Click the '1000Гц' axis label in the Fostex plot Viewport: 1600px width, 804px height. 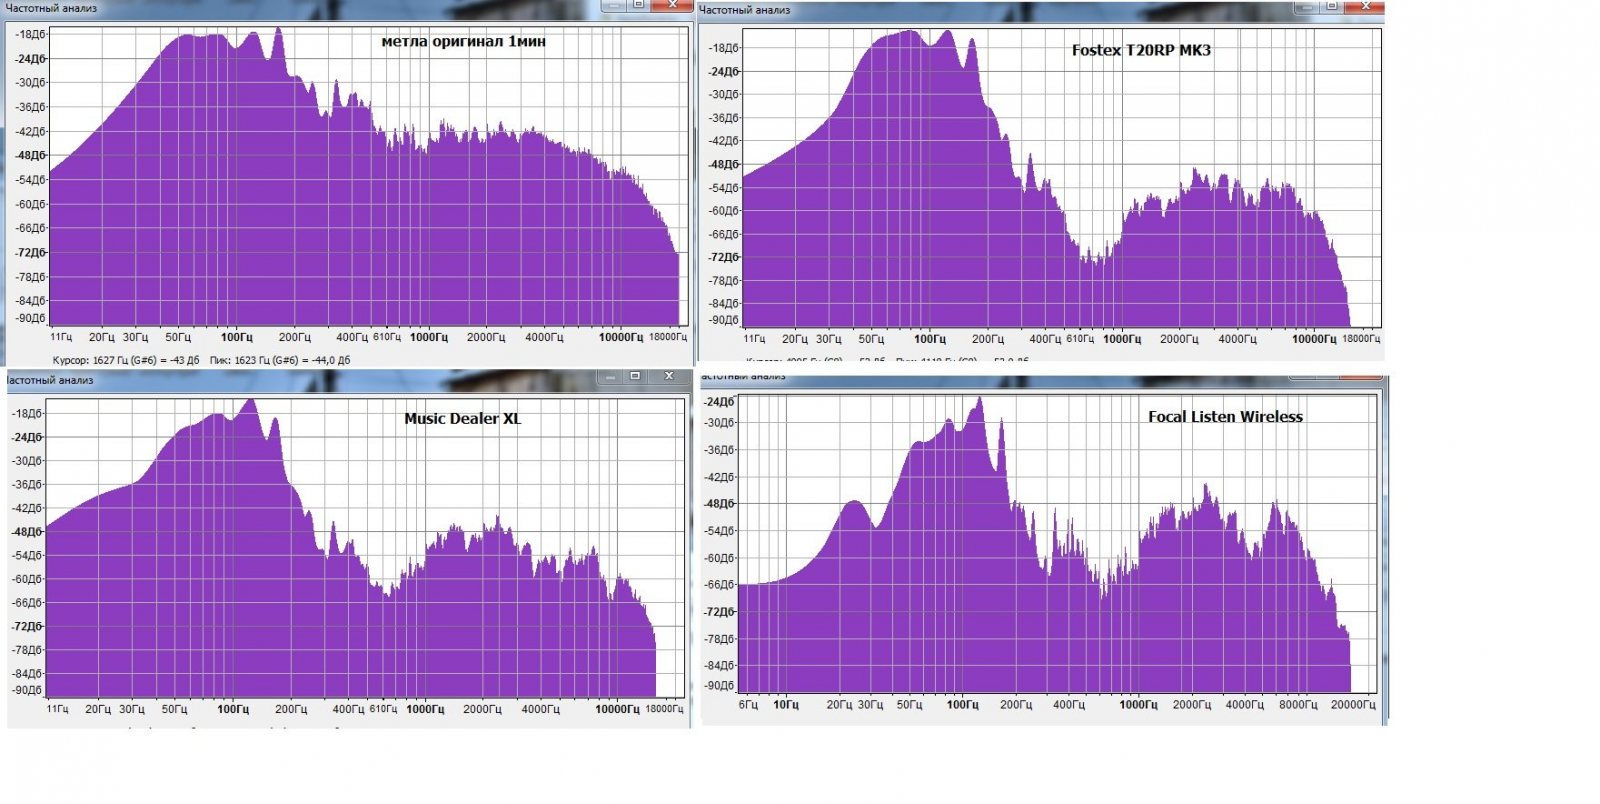1122,339
